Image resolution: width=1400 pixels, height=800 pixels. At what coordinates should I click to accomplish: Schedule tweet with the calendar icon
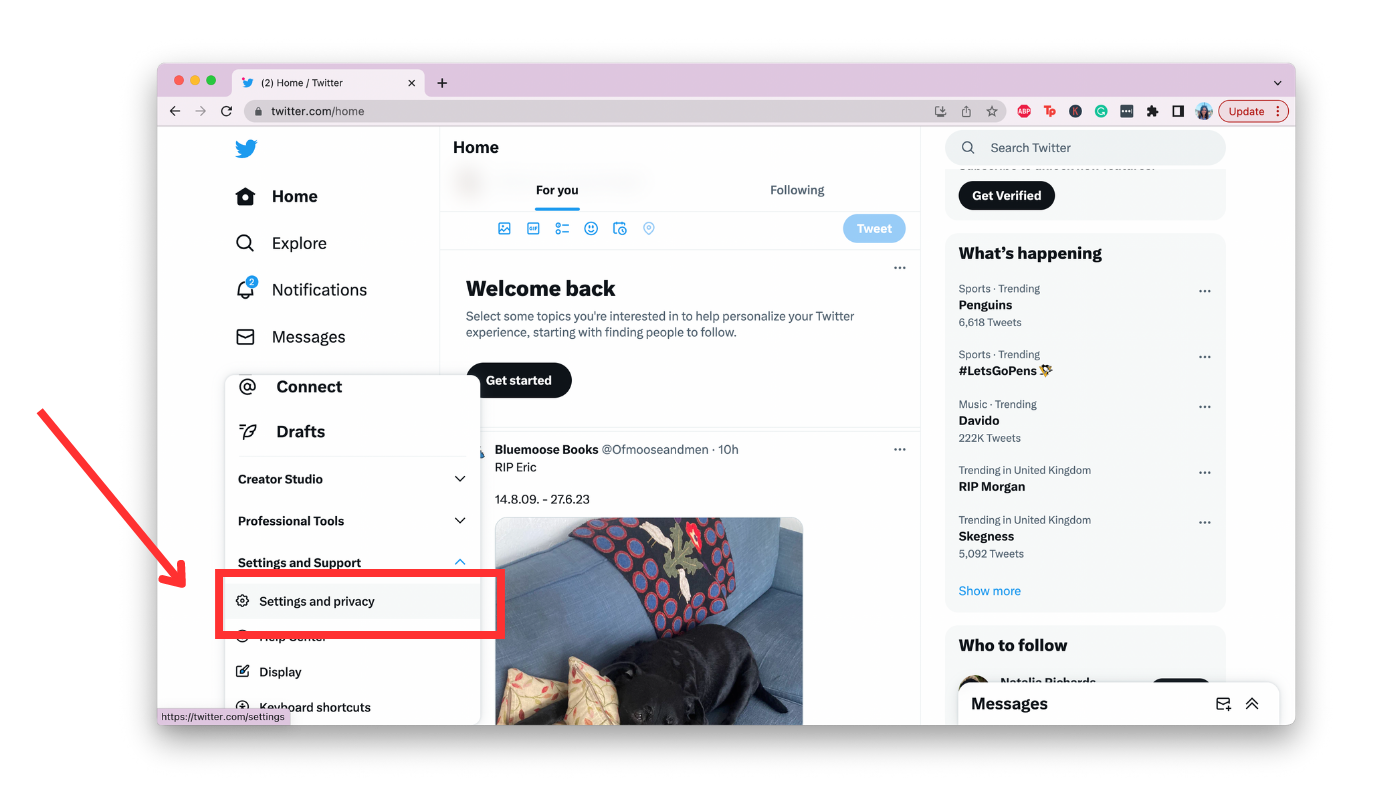620,228
